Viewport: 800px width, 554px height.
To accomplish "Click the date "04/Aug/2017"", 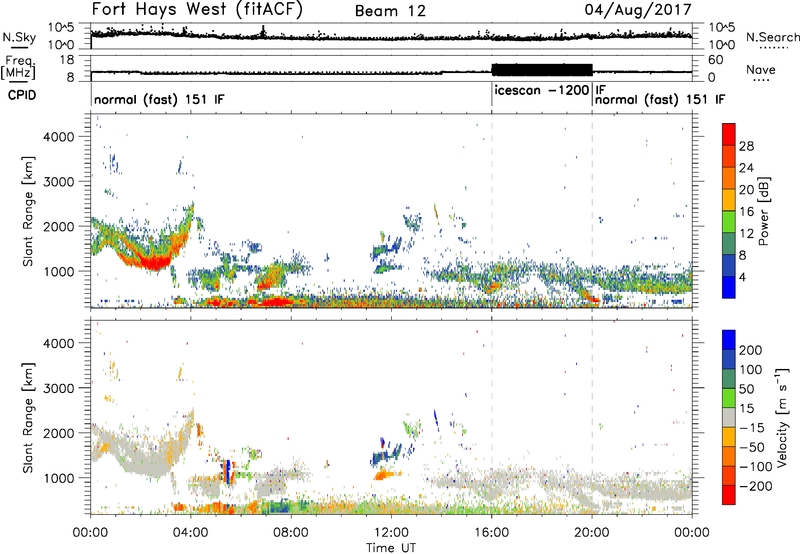I will 638,9.
